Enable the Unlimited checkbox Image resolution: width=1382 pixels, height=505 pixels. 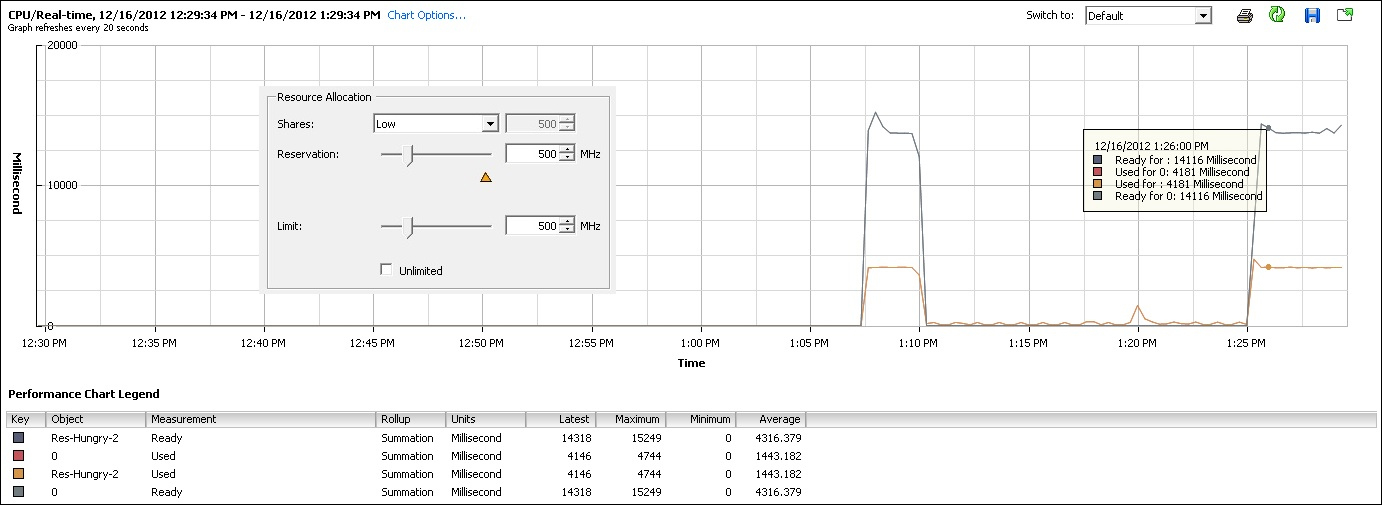(x=386, y=270)
